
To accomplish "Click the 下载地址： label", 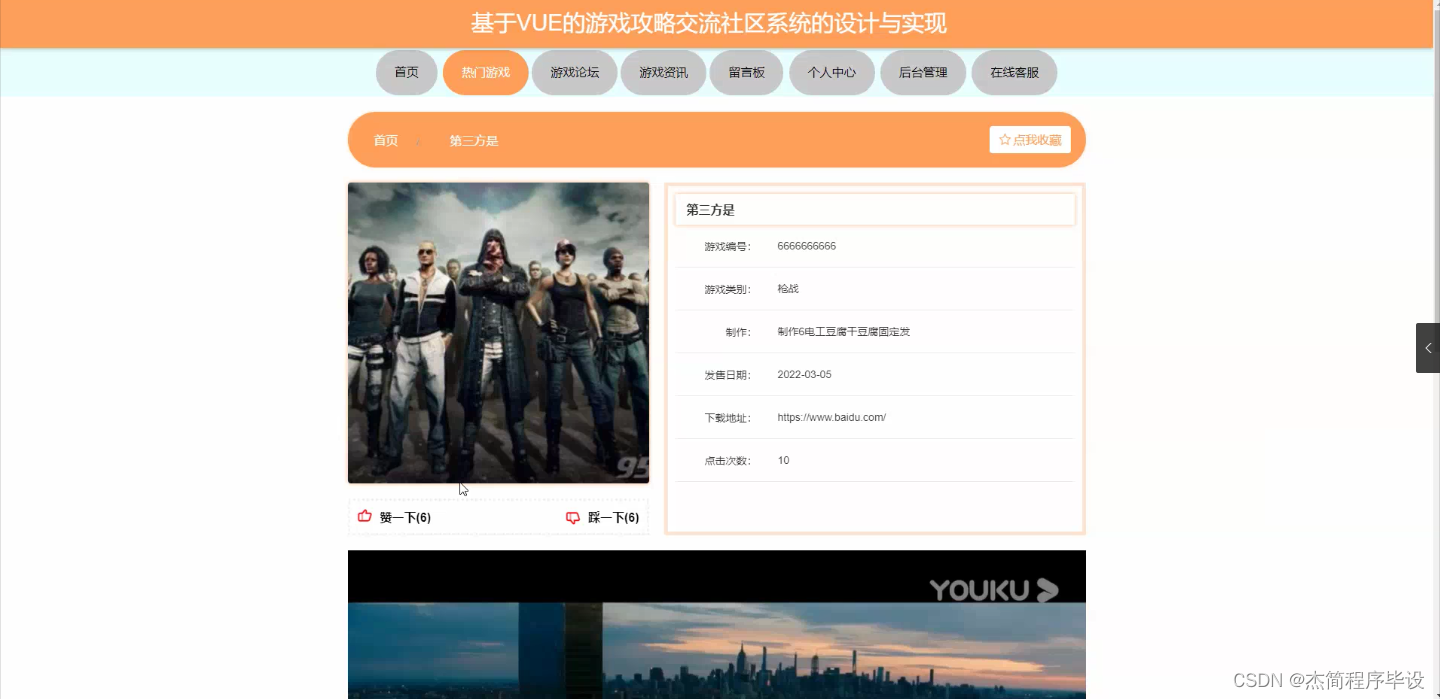I will (727, 418).
